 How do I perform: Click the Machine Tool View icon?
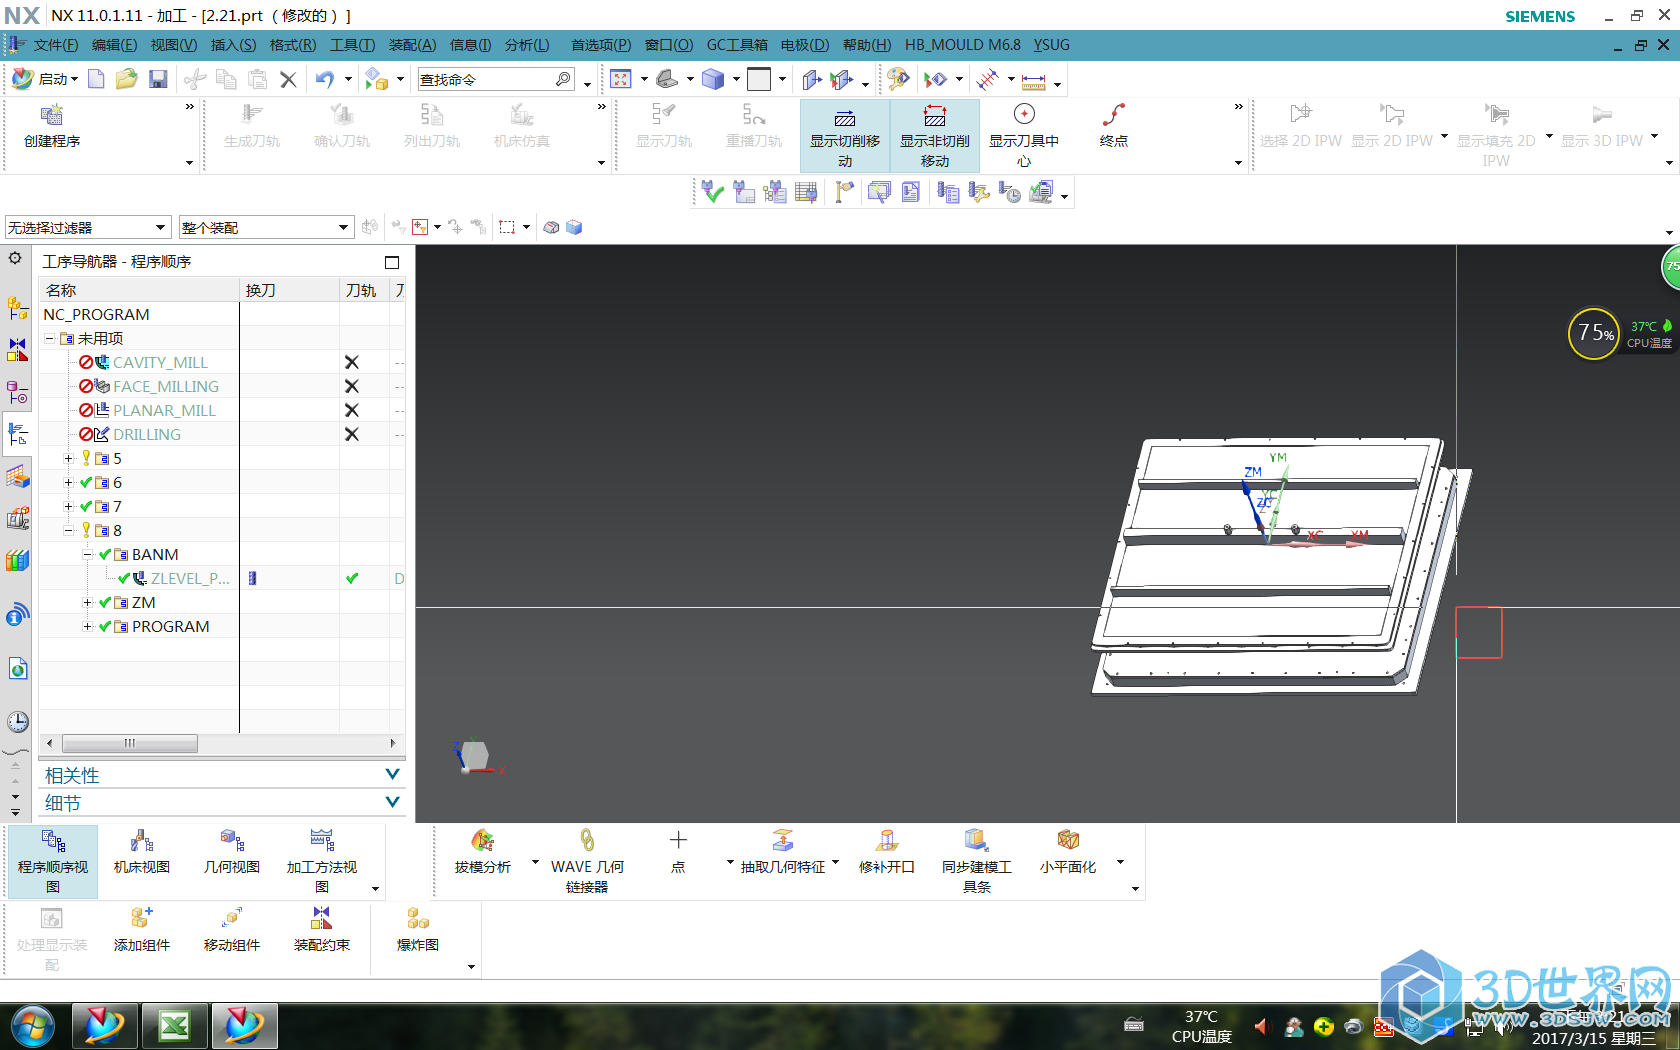[x=142, y=840]
